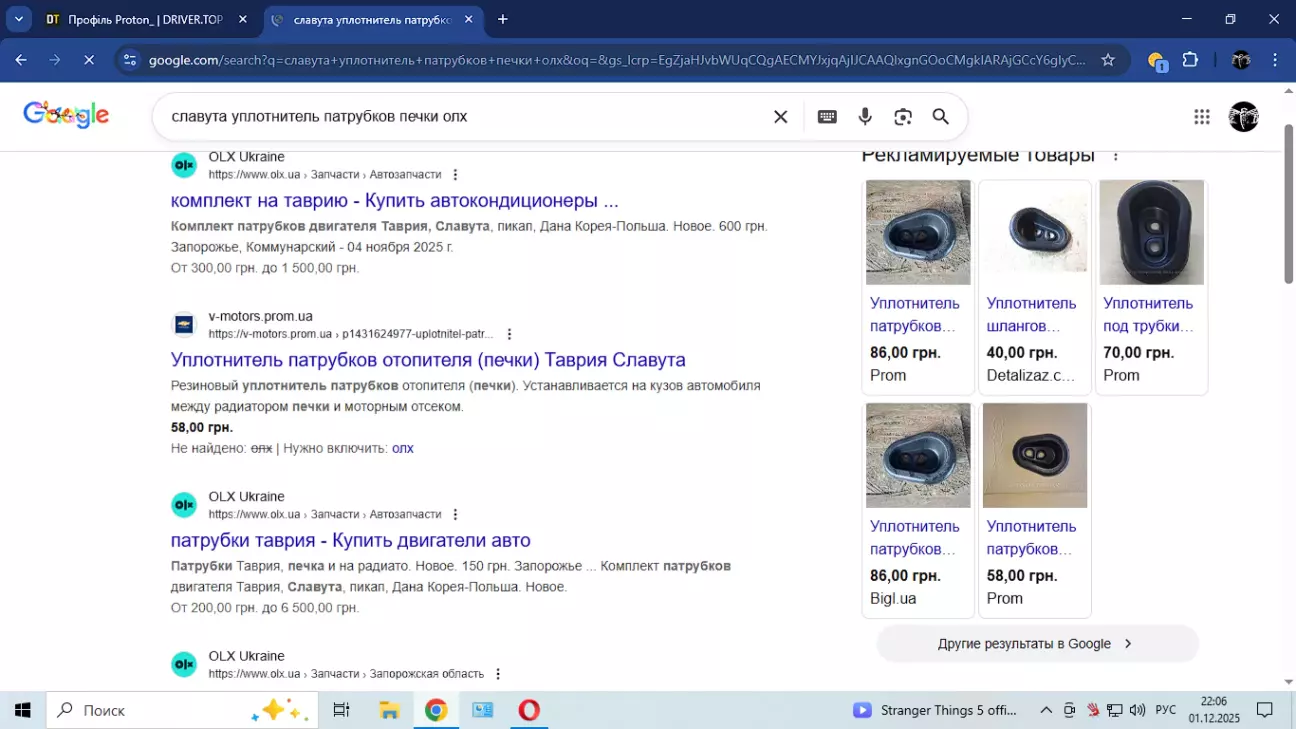
Task: Open the 40,00 грн. product thumbnail
Action: pyautogui.click(x=1034, y=232)
